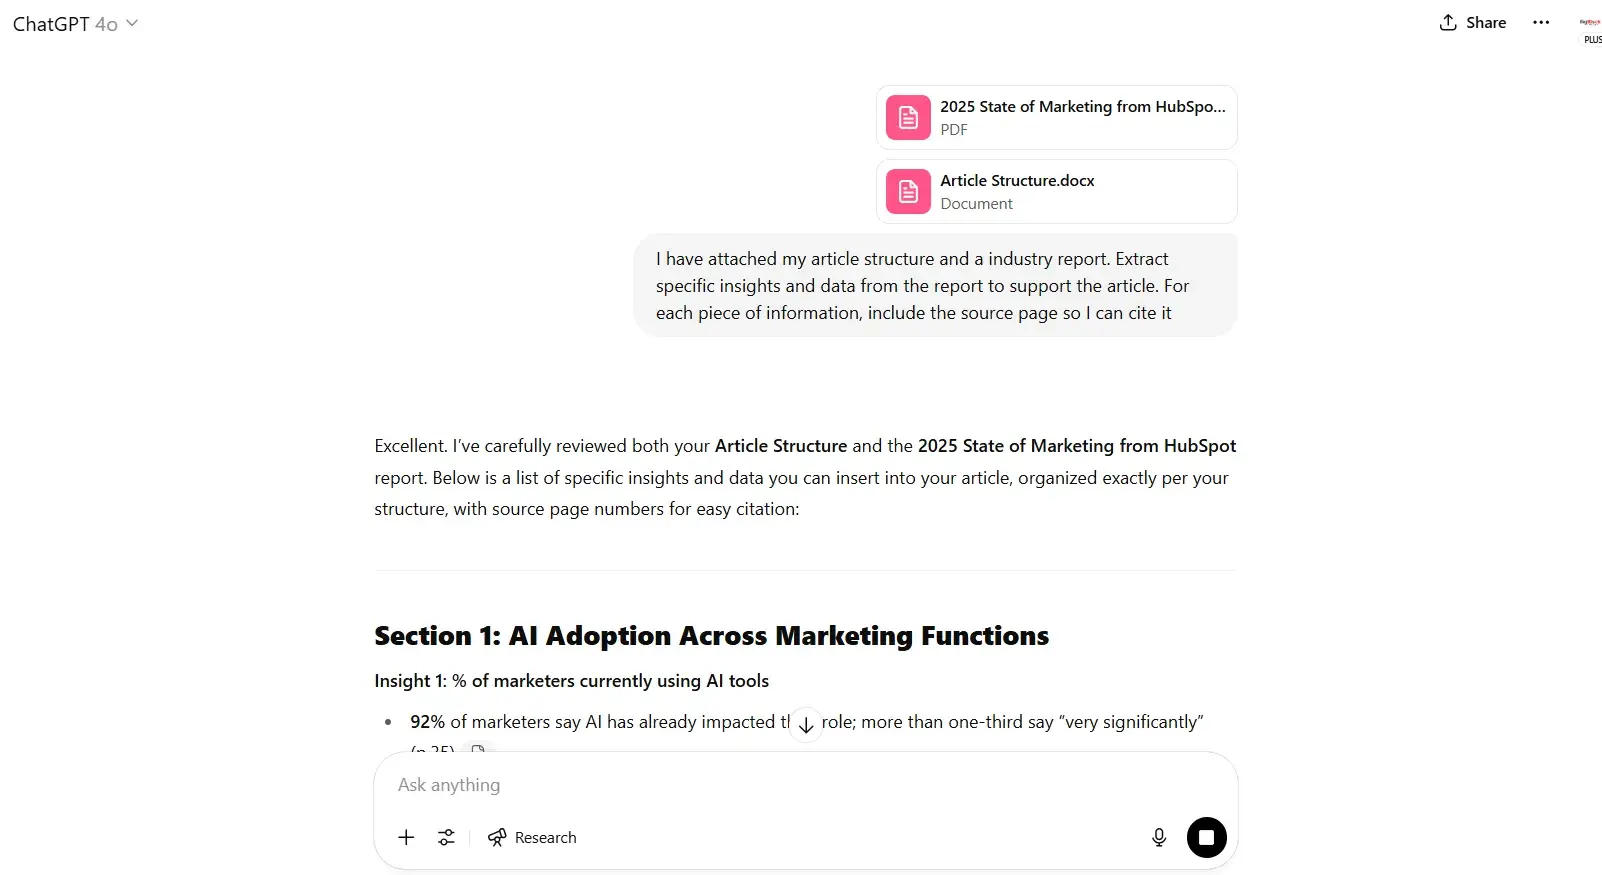Click the citation icon after the 92% statistic
This screenshot has width=1602, height=875.
pyautogui.click(x=479, y=748)
